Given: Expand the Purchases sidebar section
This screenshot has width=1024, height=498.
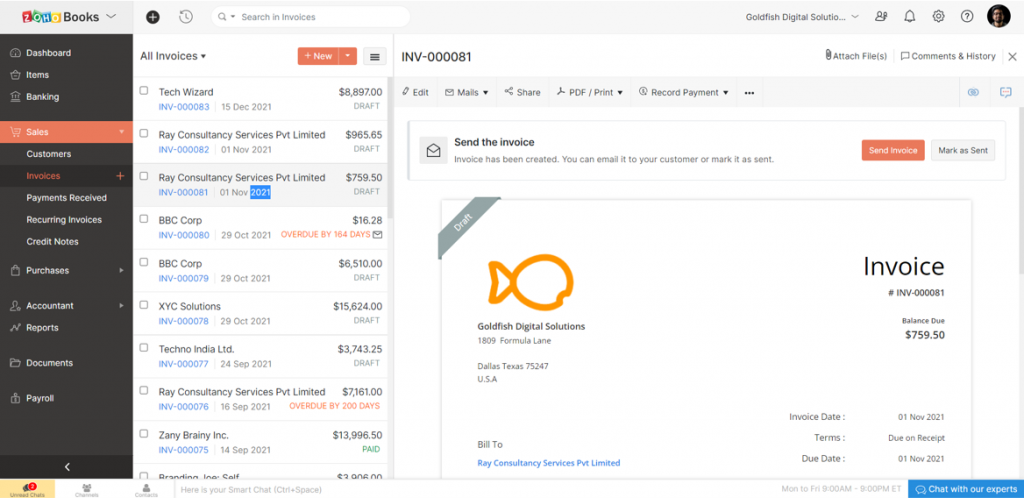Looking at the screenshot, I should [67, 270].
